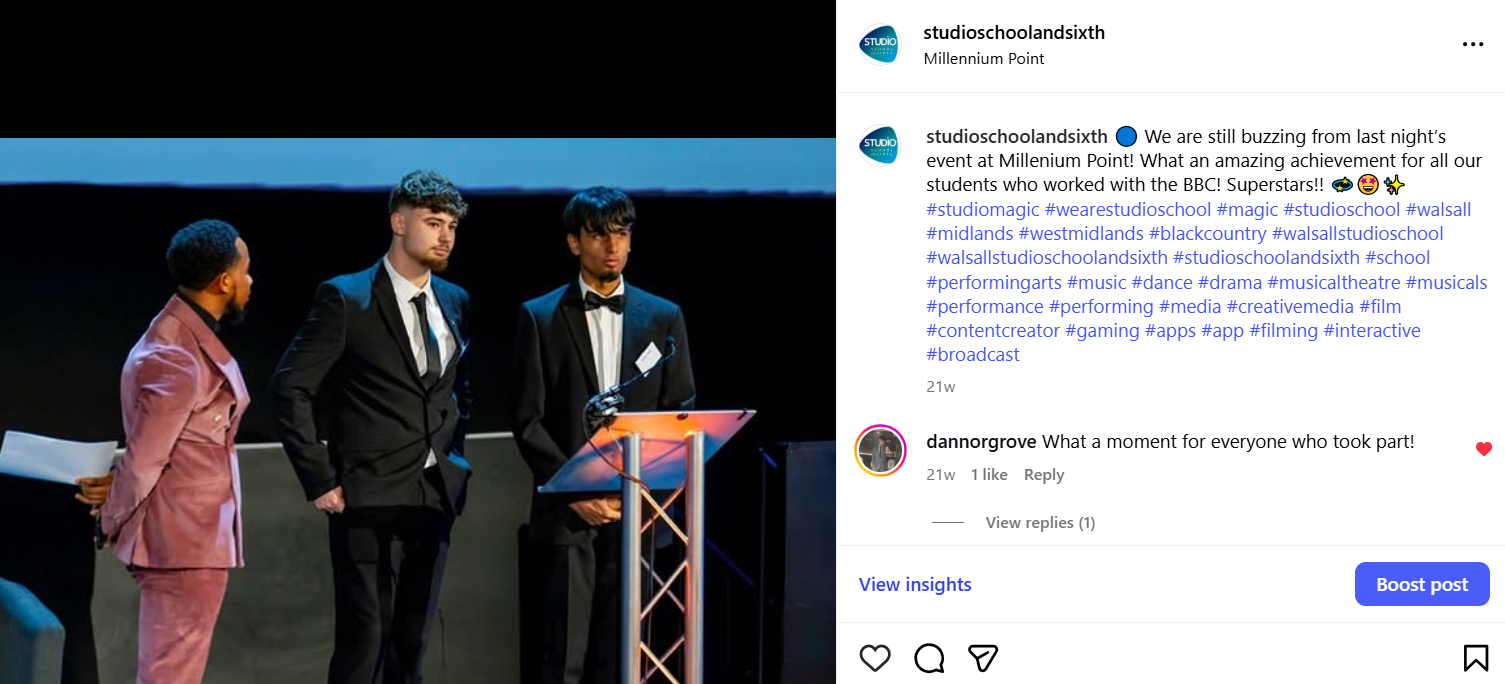Viewport: 1505px width, 684px height.
Task: Like the post with the heart icon
Action: [875, 657]
